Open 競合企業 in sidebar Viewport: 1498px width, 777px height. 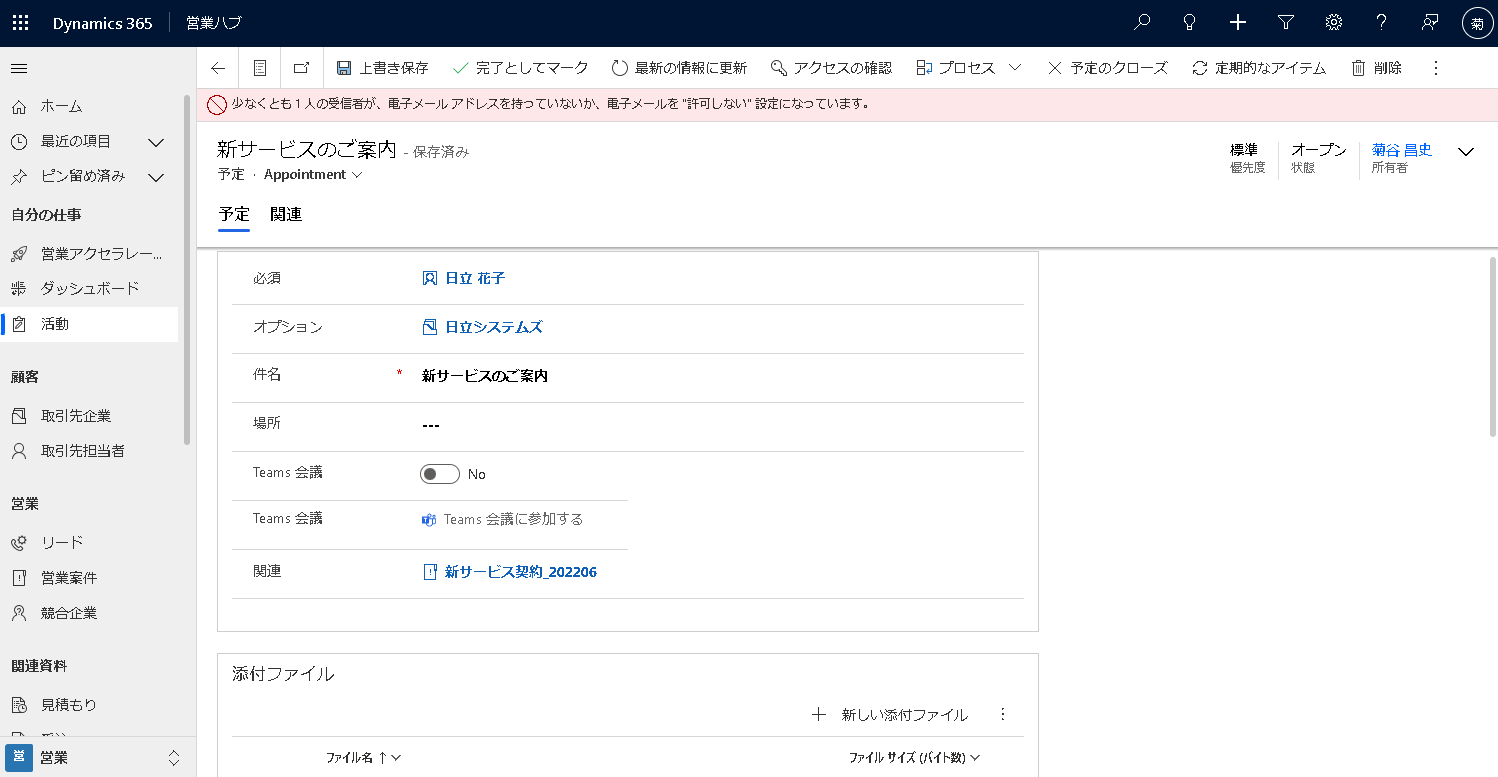pos(90,613)
